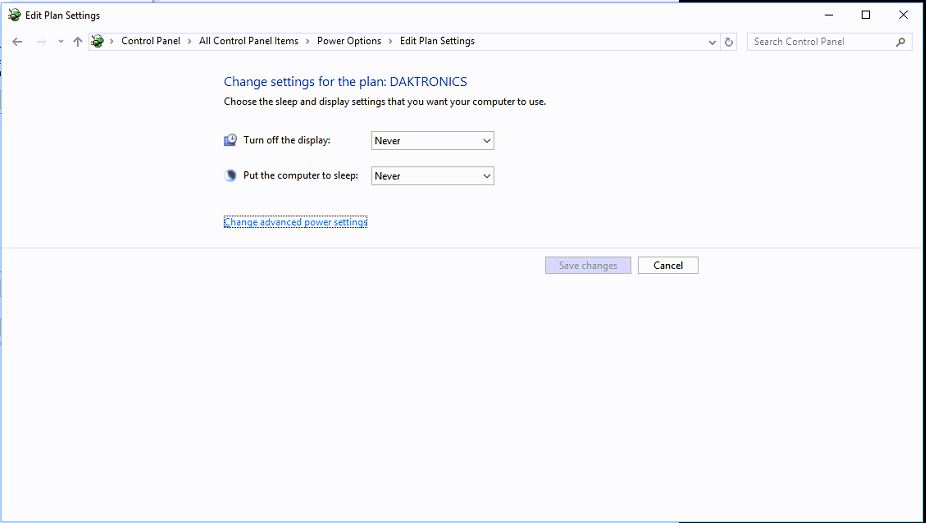Click the Forward navigation arrow

click(41, 42)
